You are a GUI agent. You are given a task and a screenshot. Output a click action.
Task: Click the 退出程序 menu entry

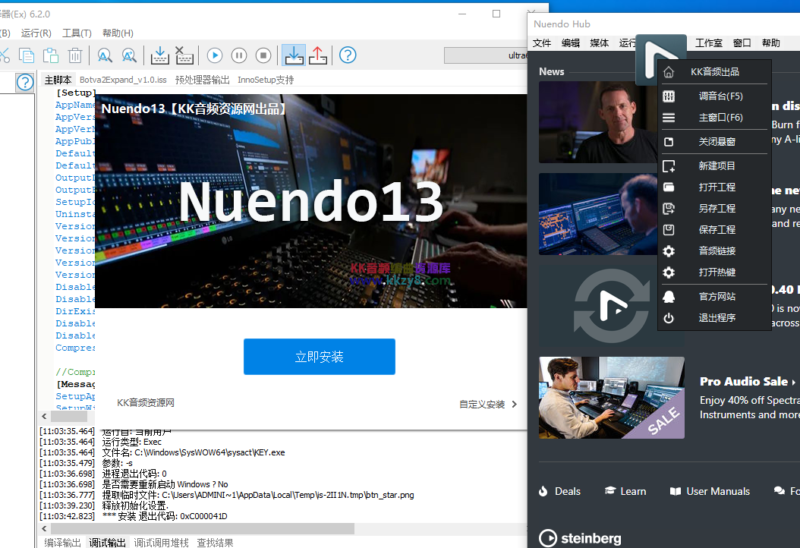point(717,318)
